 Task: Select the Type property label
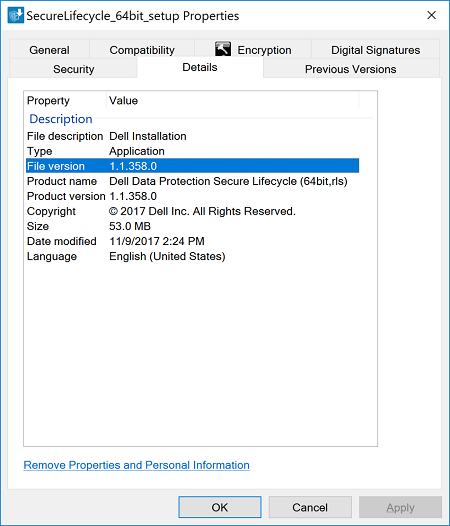[40, 151]
